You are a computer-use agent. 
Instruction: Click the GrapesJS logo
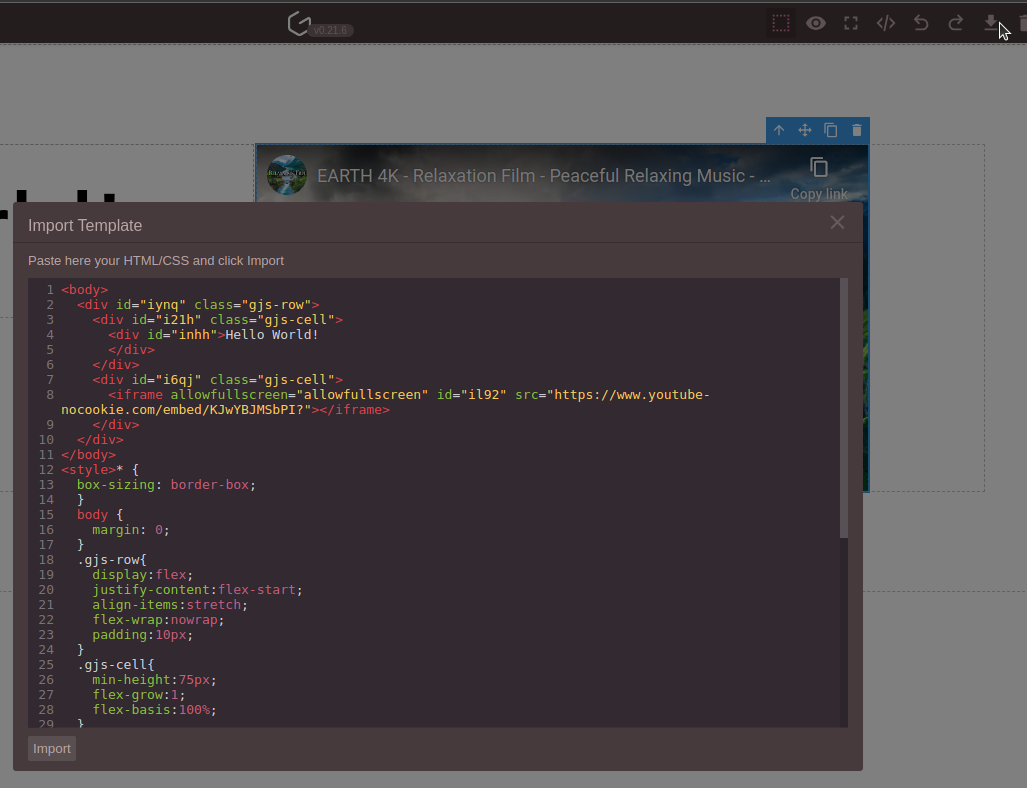299,23
